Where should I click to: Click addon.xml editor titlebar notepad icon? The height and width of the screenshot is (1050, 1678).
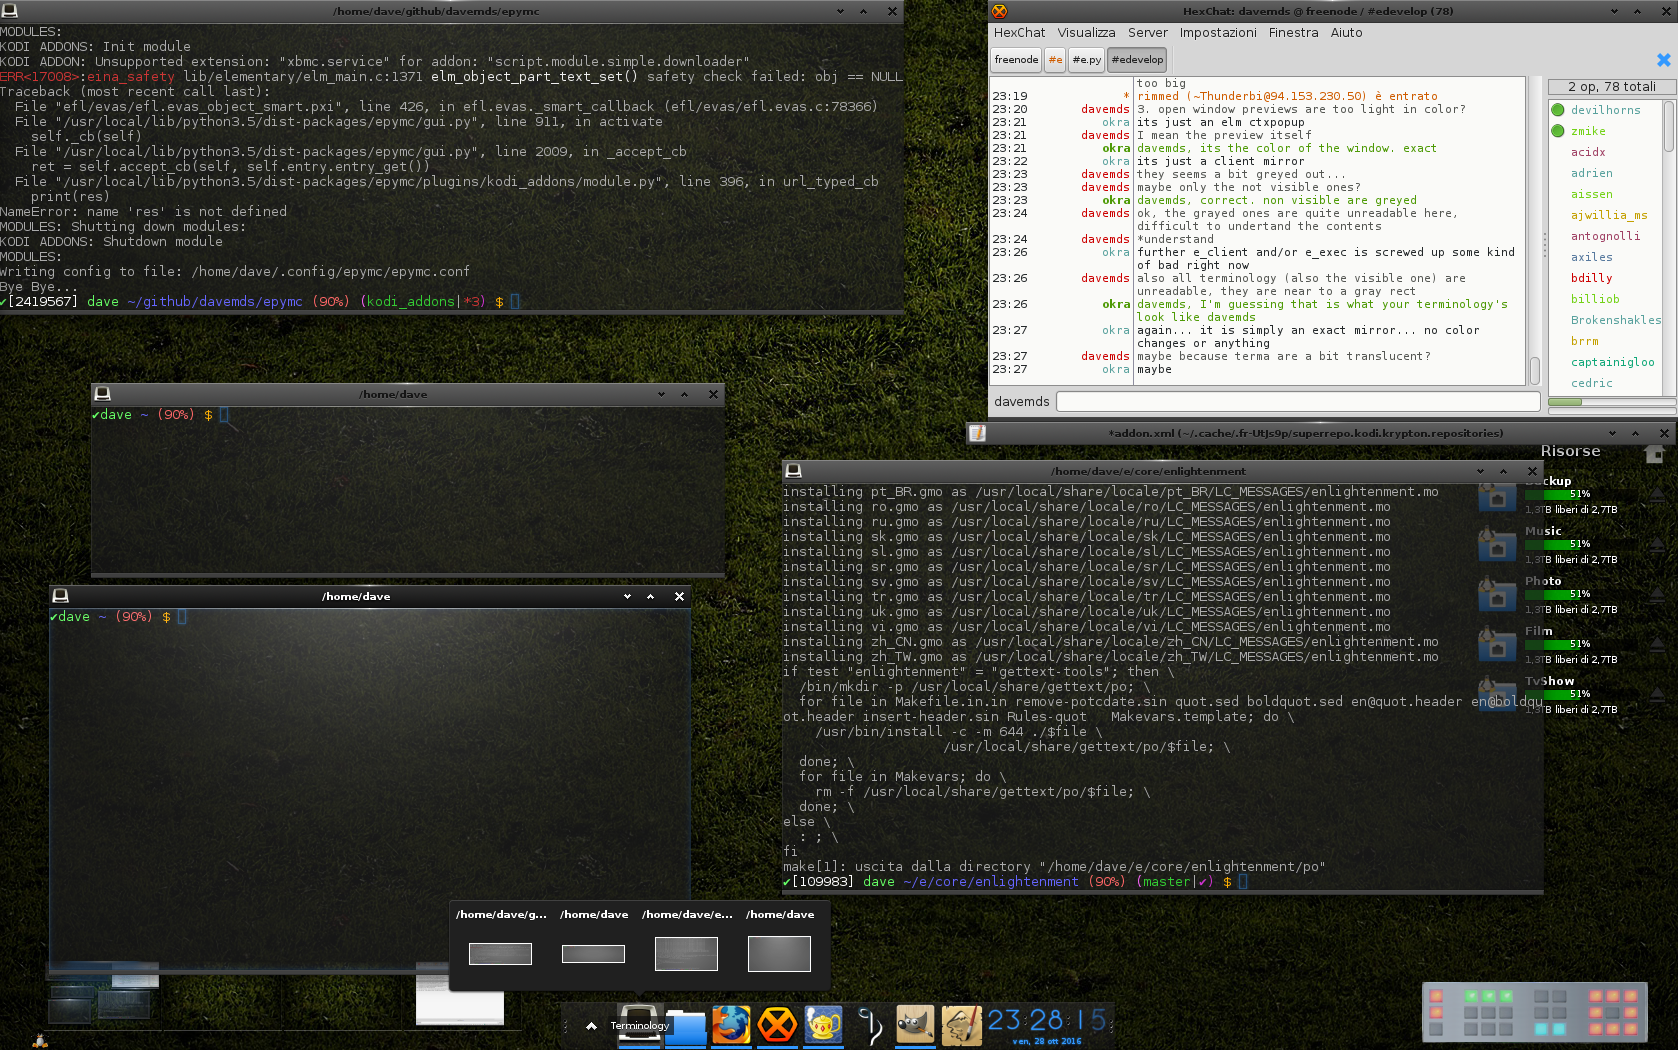(x=977, y=433)
